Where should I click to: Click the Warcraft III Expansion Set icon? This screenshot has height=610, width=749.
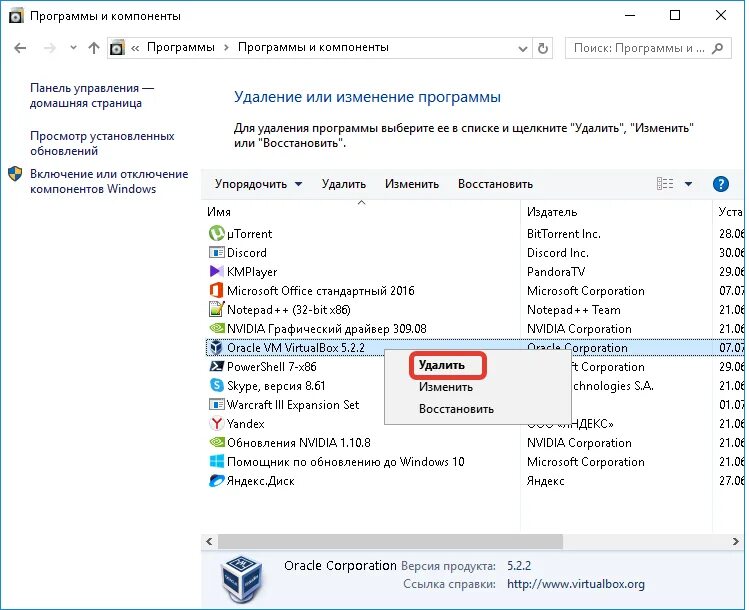tap(216, 405)
